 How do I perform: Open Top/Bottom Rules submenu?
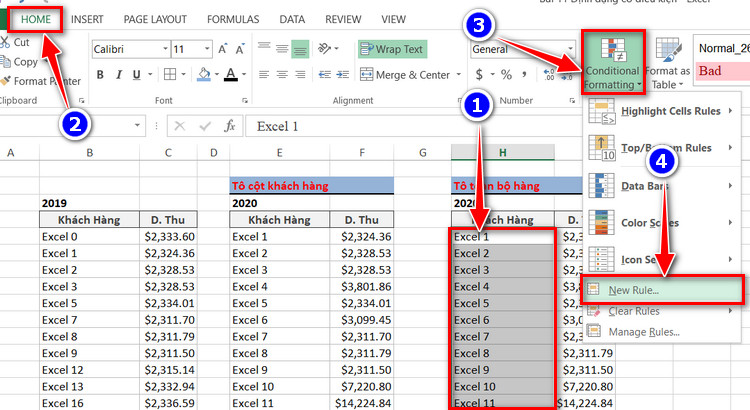[x=662, y=148]
